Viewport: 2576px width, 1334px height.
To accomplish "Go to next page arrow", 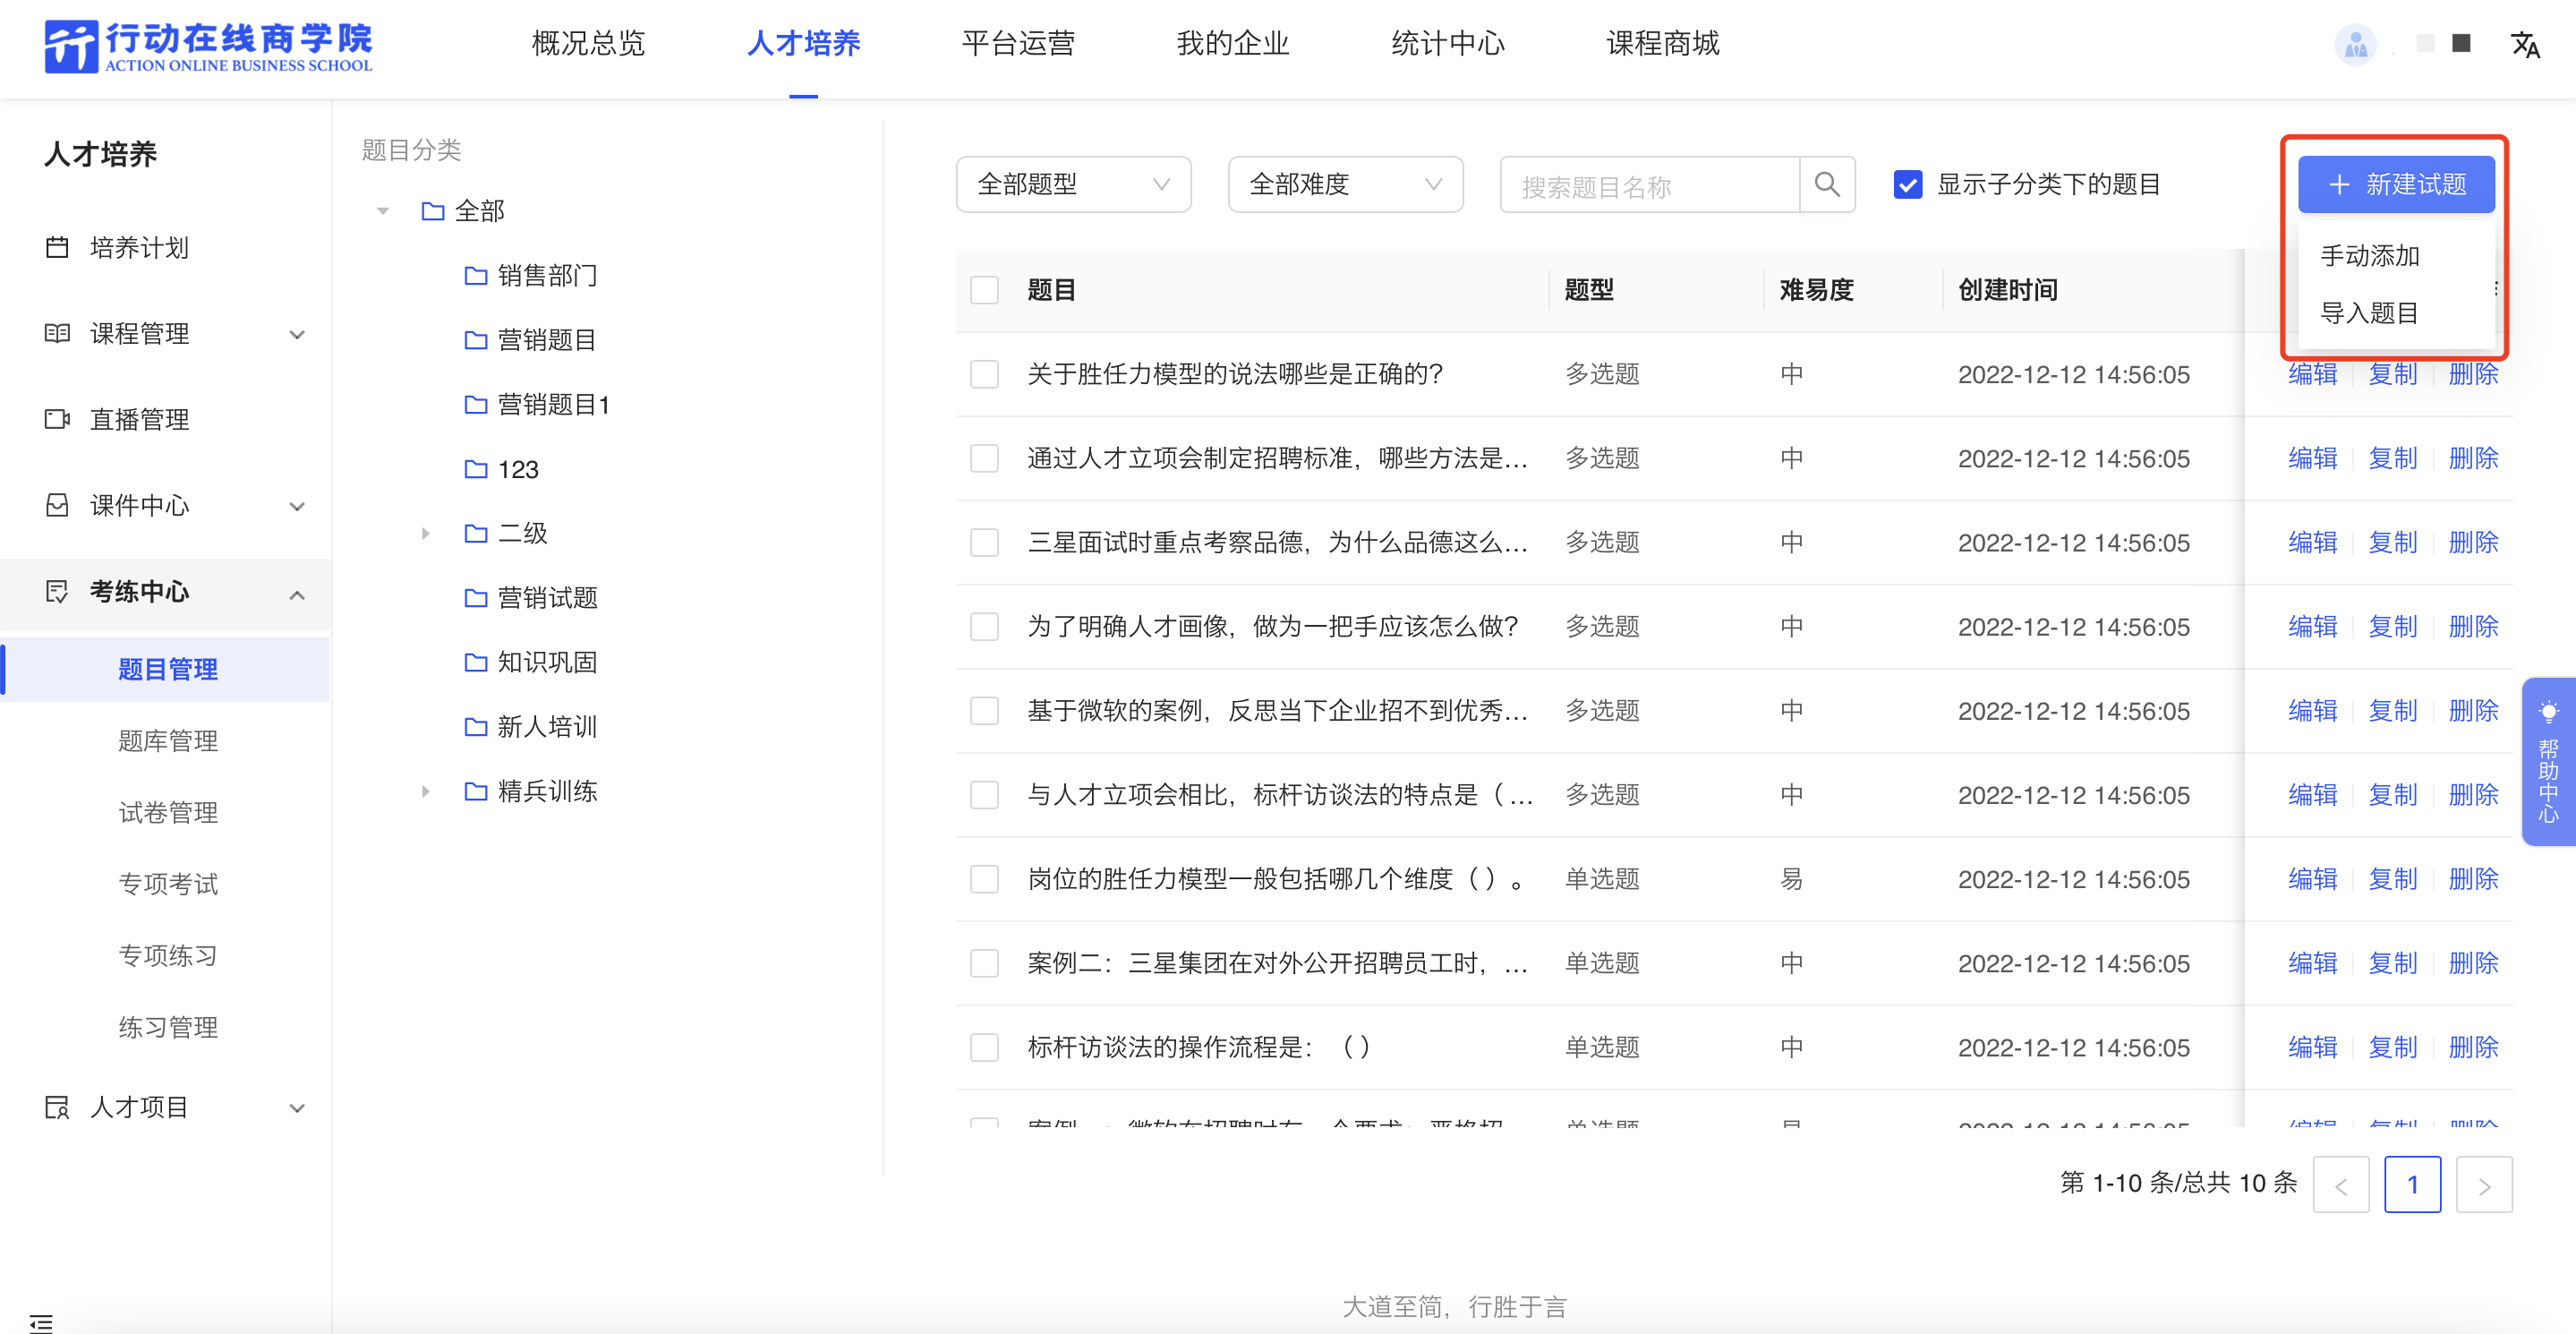I will click(2484, 1185).
